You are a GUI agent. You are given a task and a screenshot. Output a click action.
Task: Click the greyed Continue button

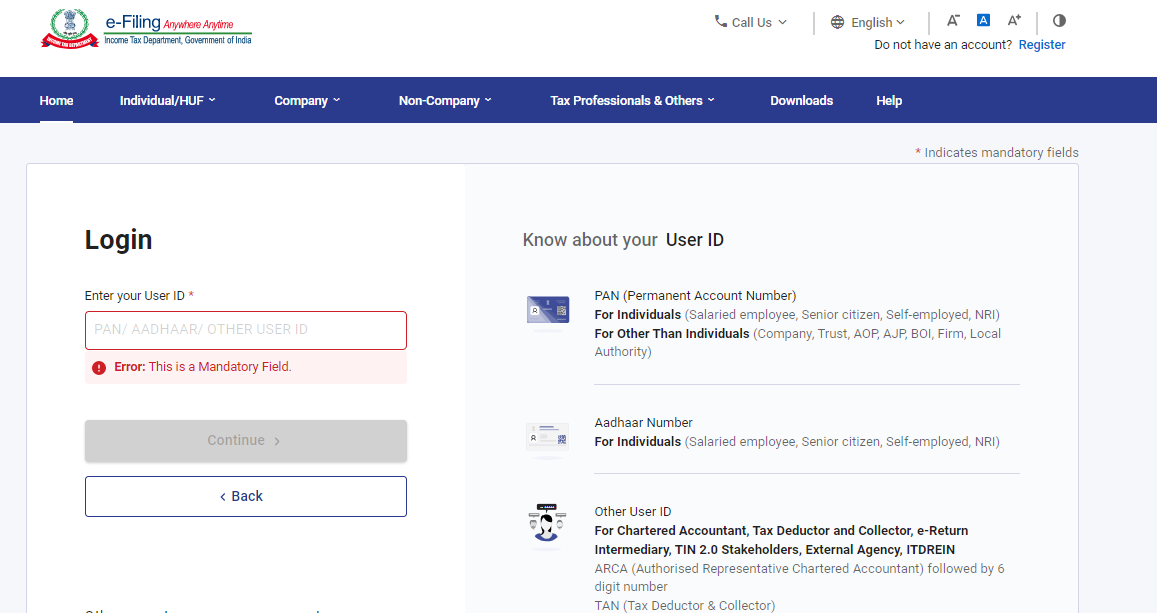click(246, 440)
